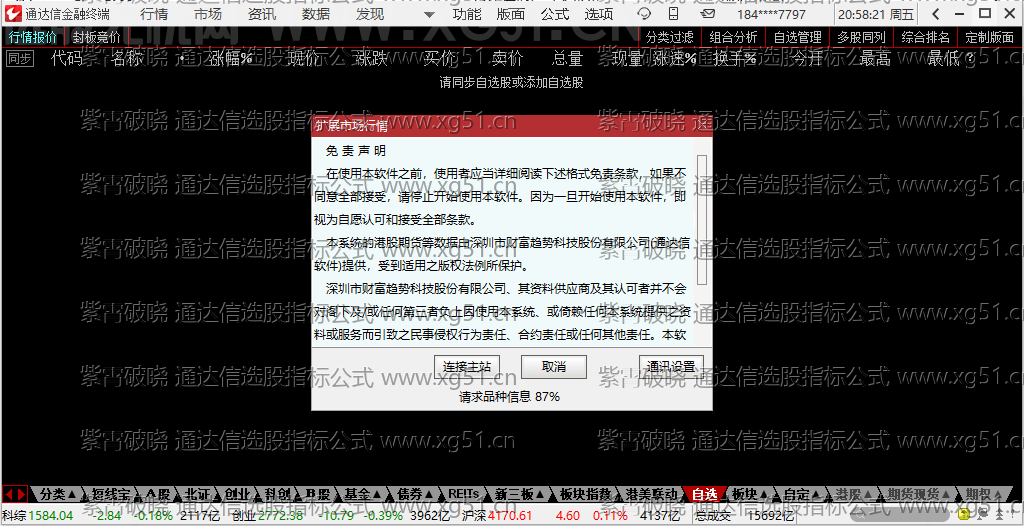Click the 创业 index value 2772.38
The width and height of the screenshot is (1024, 526).
[x=281, y=516]
